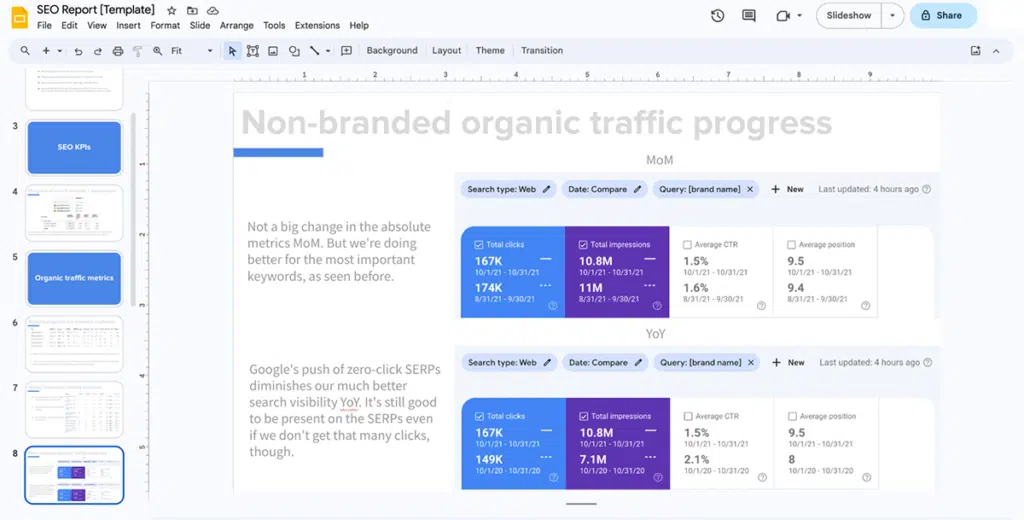Open the Layout options
The width and height of the screenshot is (1024, 520).
[x=447, y=50]
